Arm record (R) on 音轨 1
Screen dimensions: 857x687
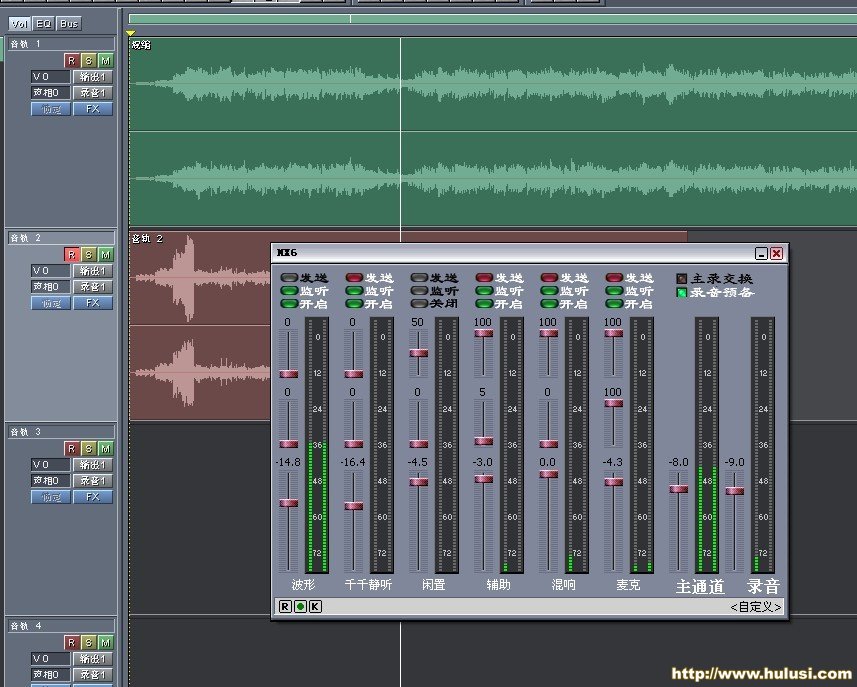pyautogui.click(x=71, y=61)
